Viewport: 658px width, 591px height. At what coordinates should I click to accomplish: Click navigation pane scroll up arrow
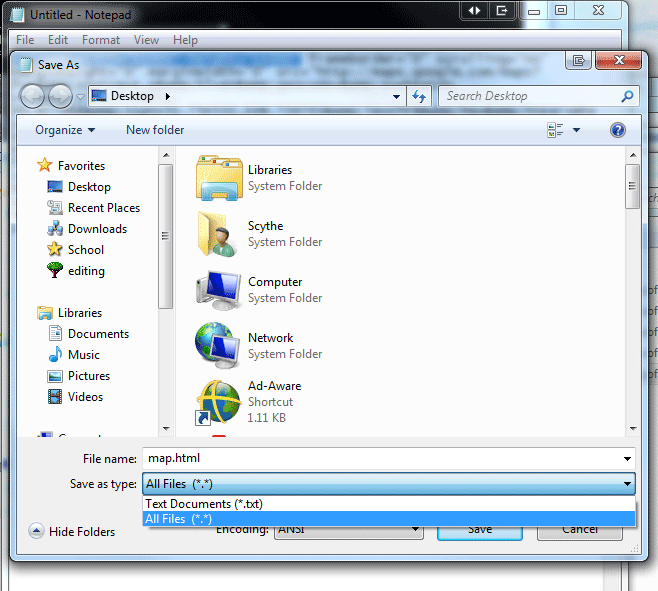[166, 155]
